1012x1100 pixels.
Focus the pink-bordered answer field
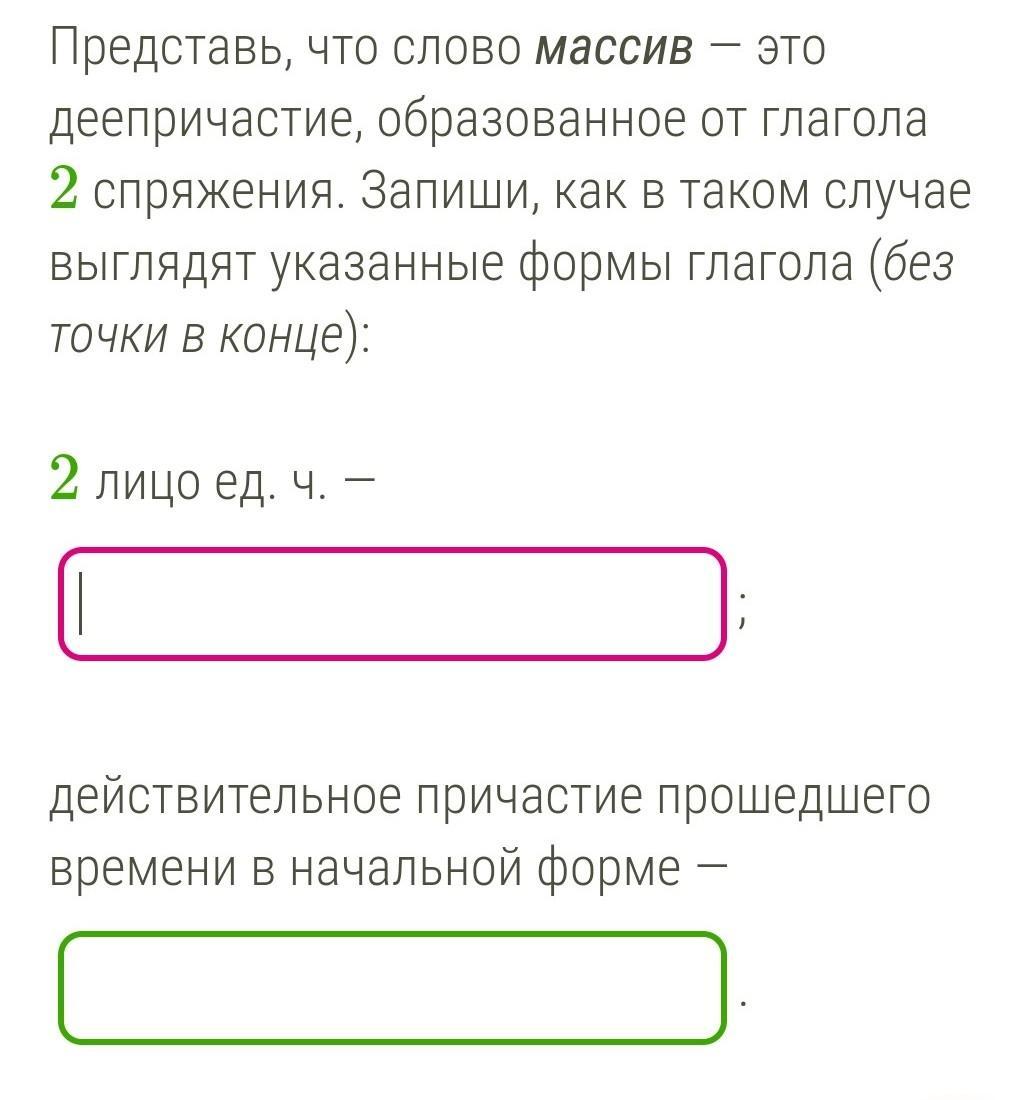tap(392, 604)
